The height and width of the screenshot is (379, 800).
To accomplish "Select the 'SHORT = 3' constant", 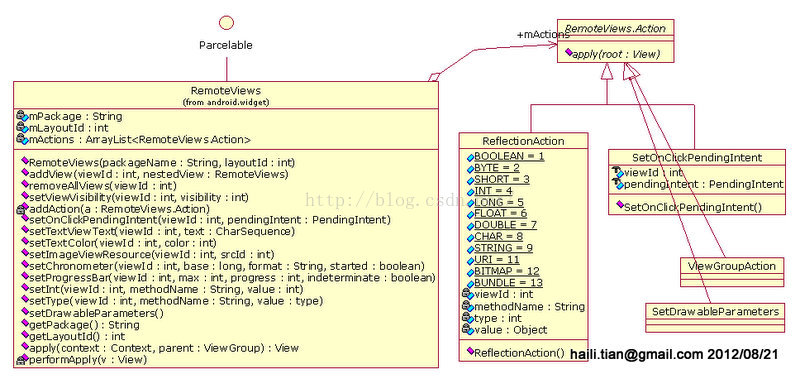I will [x=502, y=180].
